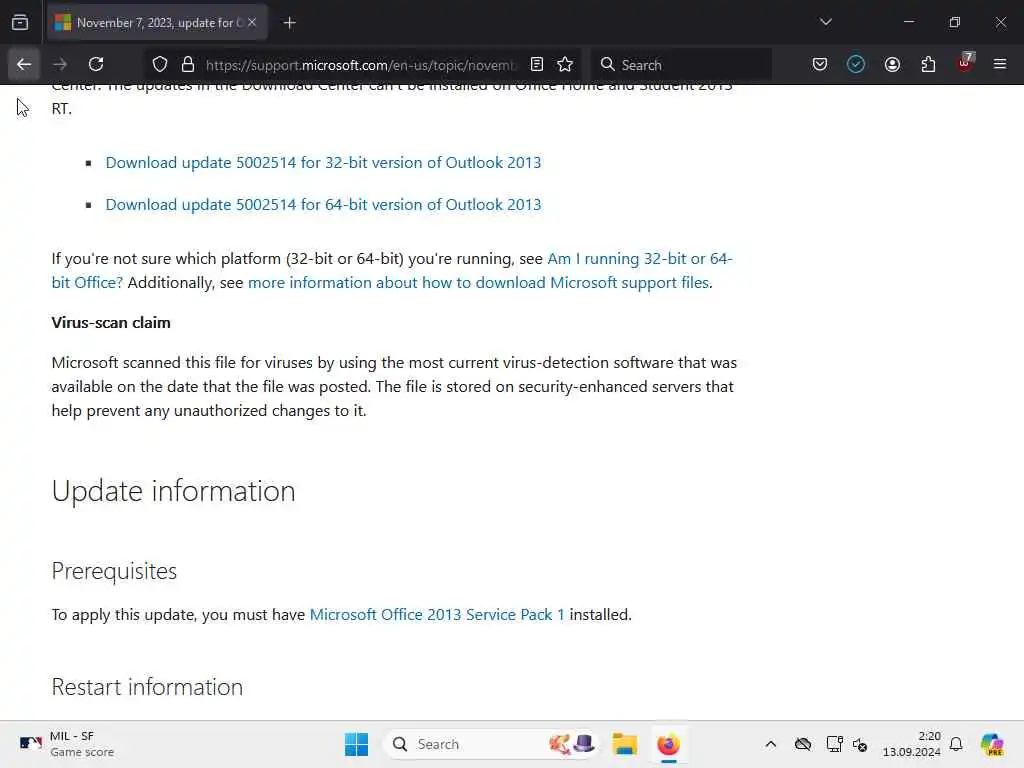This screenshot has width=1024, height=768.
Task: Switch to Firefox in taskbar
Action: (x=669, y=744)
